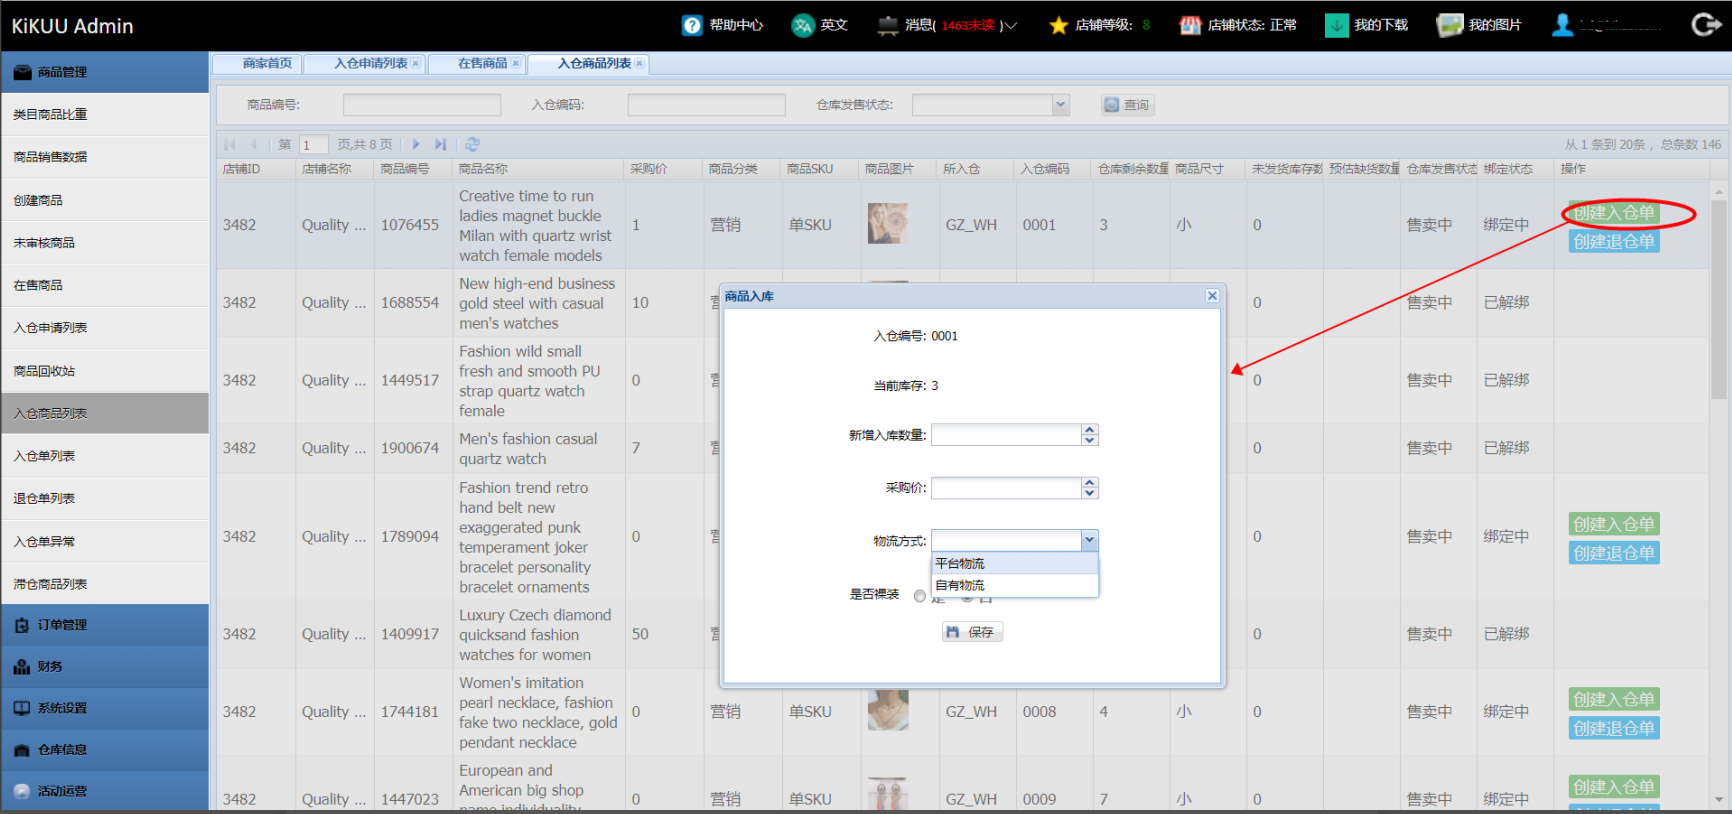Open 我的图片 pictures icon
Screen dimensions: 1732x814
click(x=1449, y=25)
